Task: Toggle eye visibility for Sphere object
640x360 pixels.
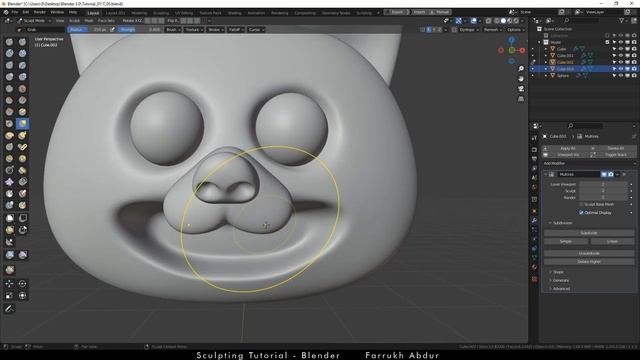Action: 621,76
